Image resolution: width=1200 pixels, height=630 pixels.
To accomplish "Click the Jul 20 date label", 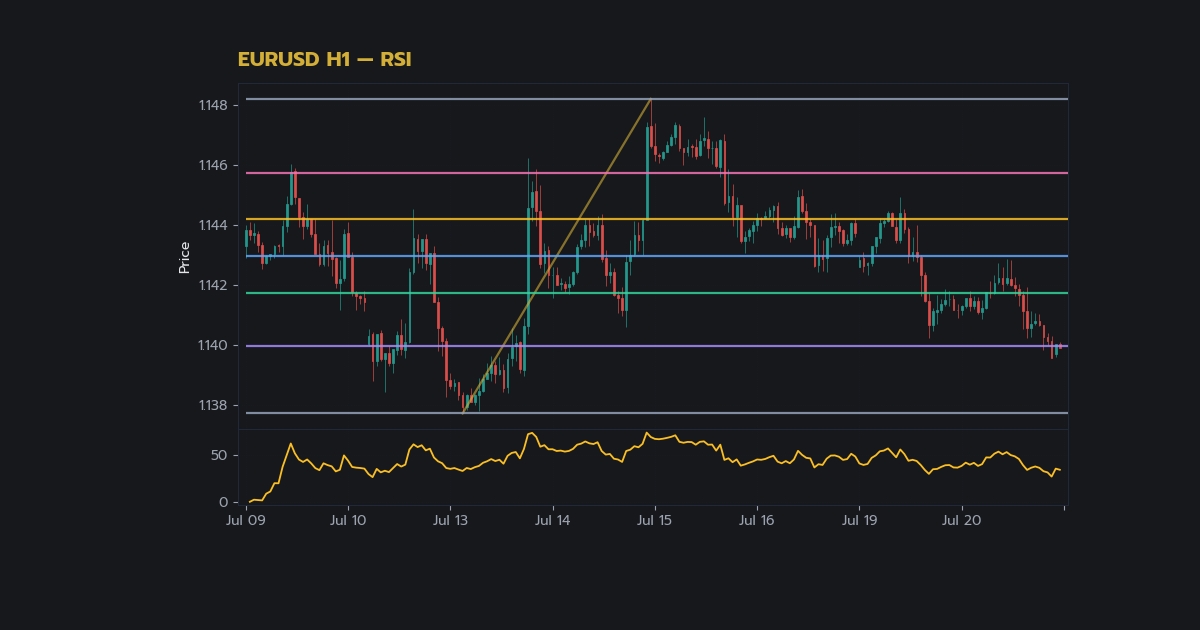I will click(962, 520).
